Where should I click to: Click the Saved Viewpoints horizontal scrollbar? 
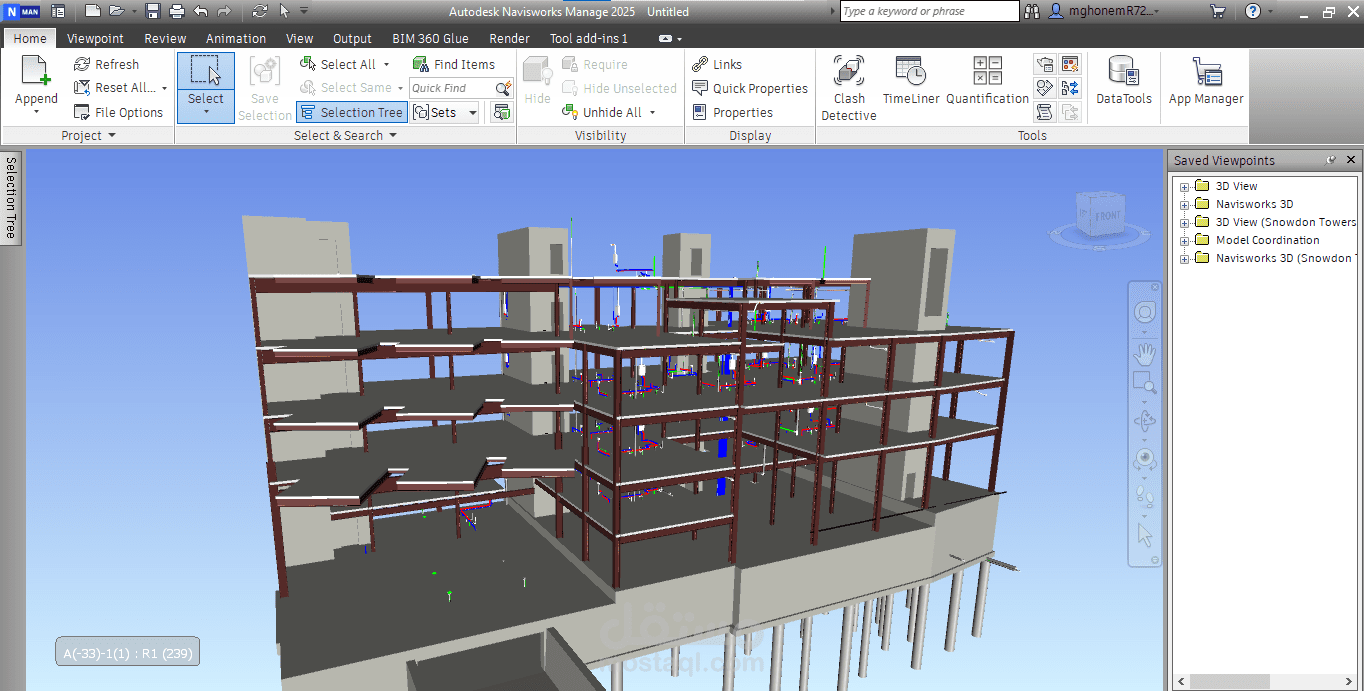coord(1266,681)
